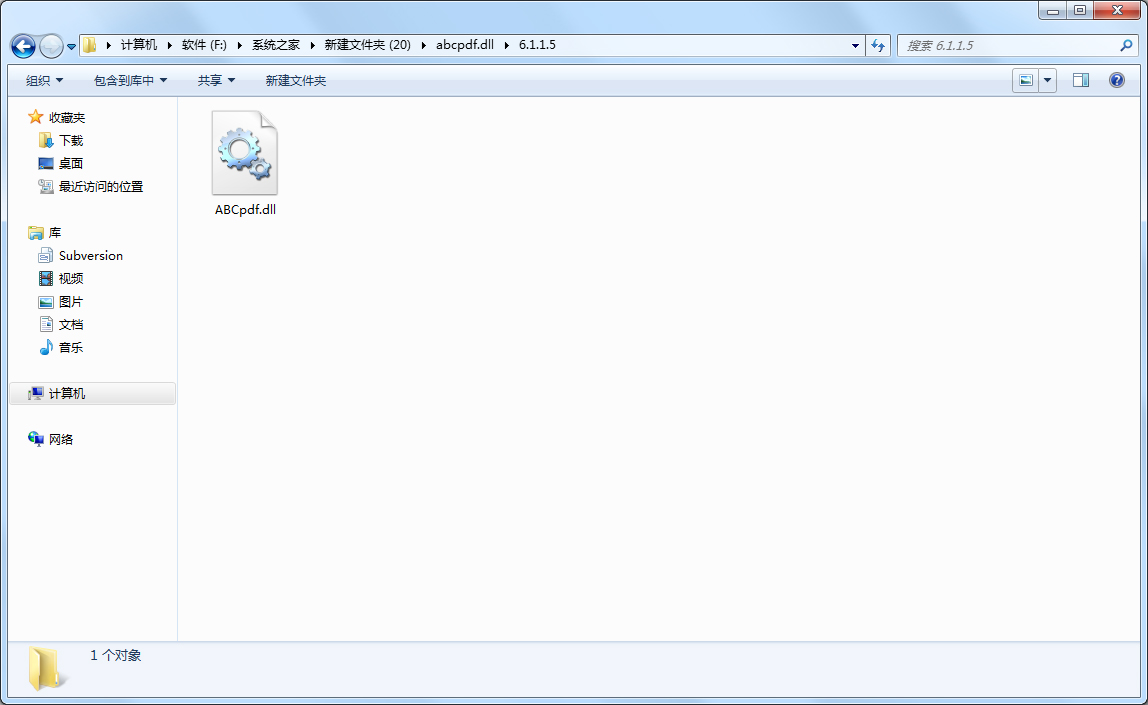Click the 搜索 6.1.1.5 search field
The height and width of the screenshot is (705, 1148).
click(x=1008, y=46)
